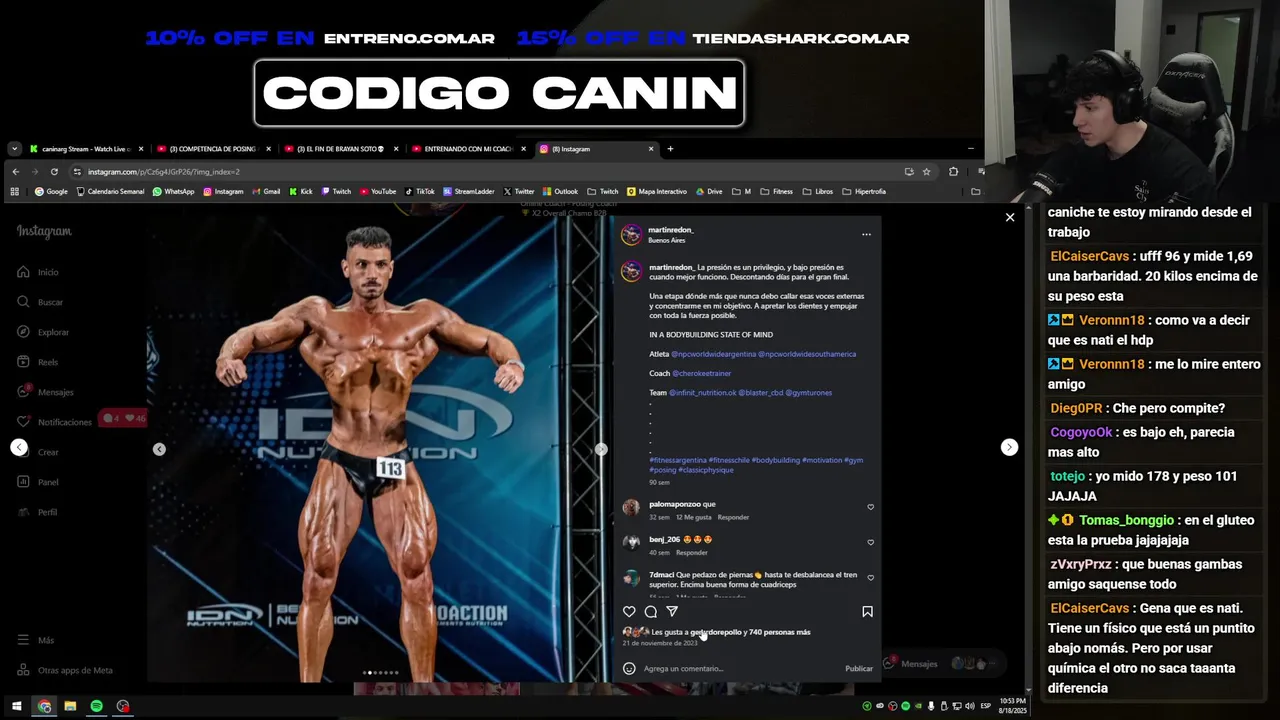The image size is (1280, 720).
Task: Open Mensajes in Instagram sidebar
Action: pyautogui.click(x=44, y=392)
